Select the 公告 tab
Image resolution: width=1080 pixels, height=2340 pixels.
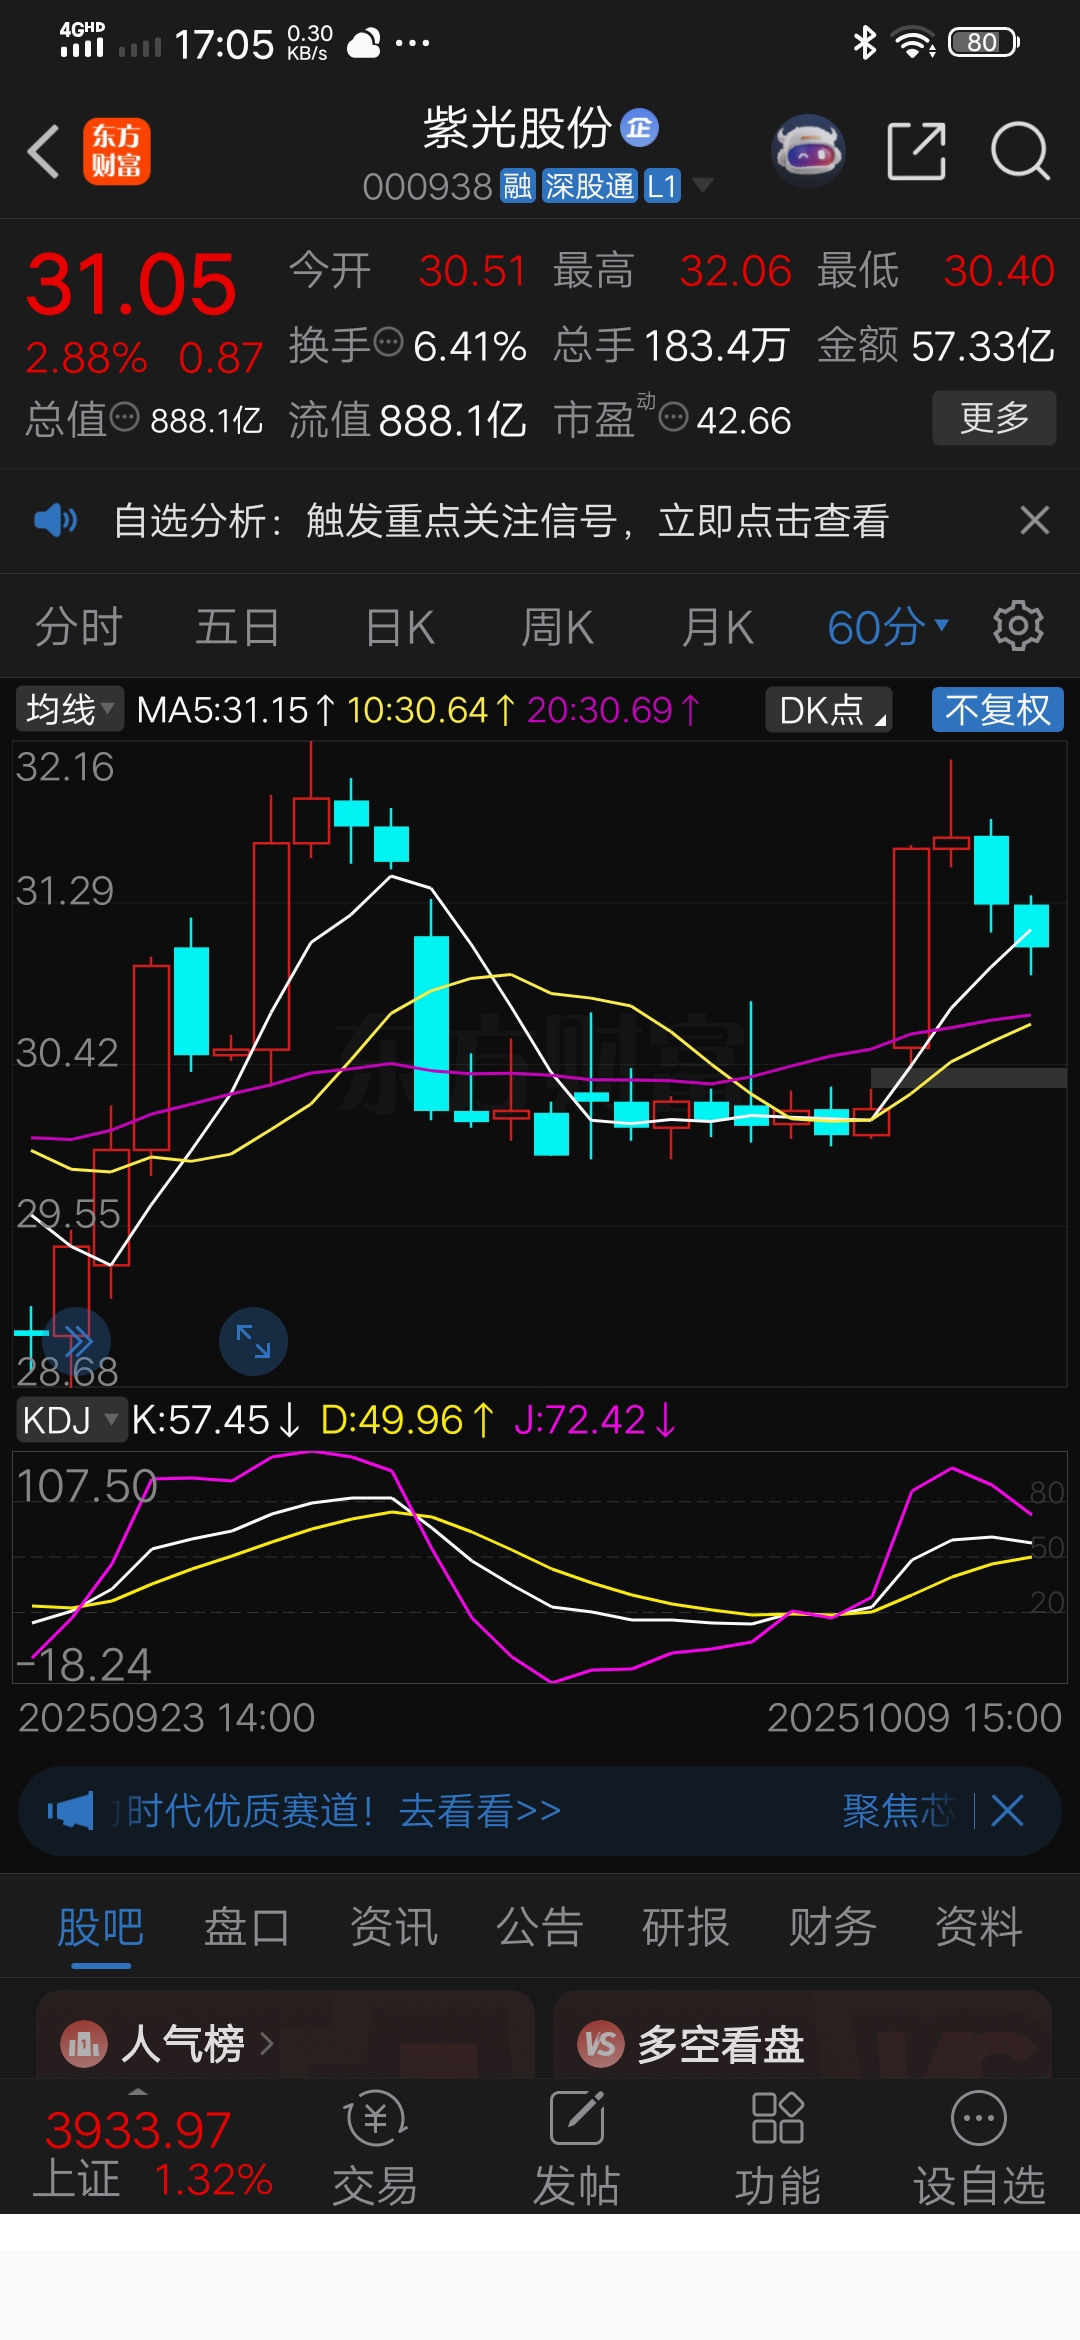coord(540,1927)
